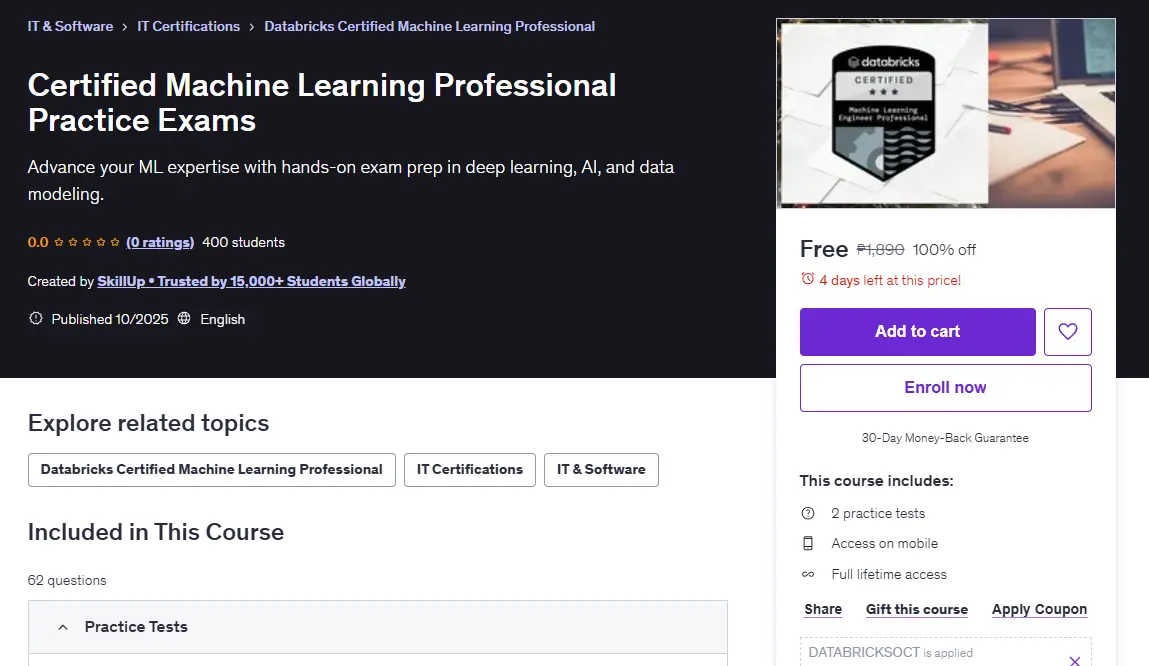Click the 'Published 10/2025' text
This screenshot has width=1149, height=666.
(110, 319)
